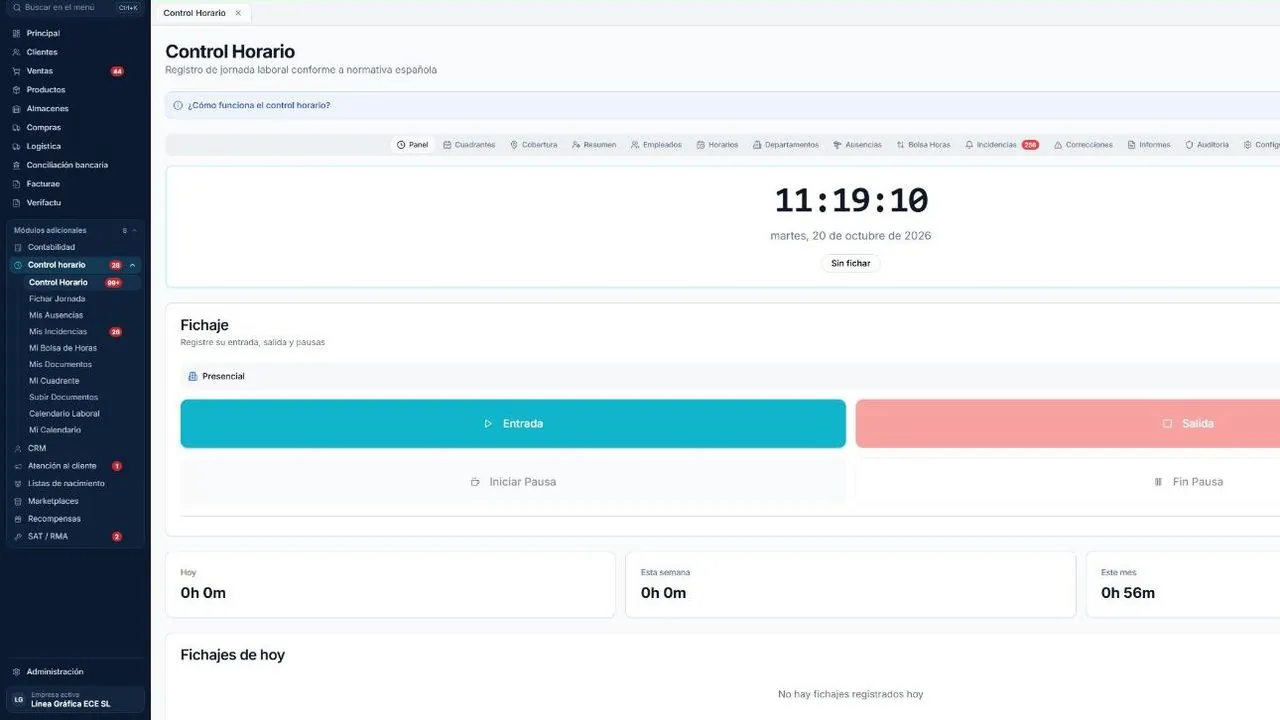
Task: Open Mis Ausencias in sidebar submenu
Action: [x=56, y=315]
